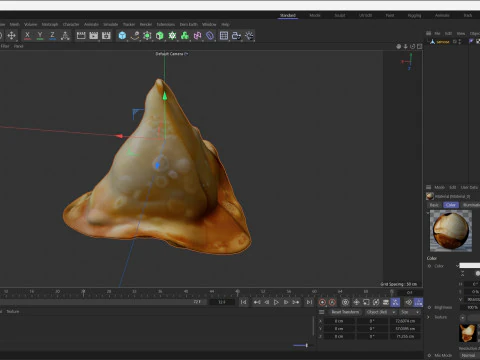Toggle the Y axis lock

tap(40, 36)
